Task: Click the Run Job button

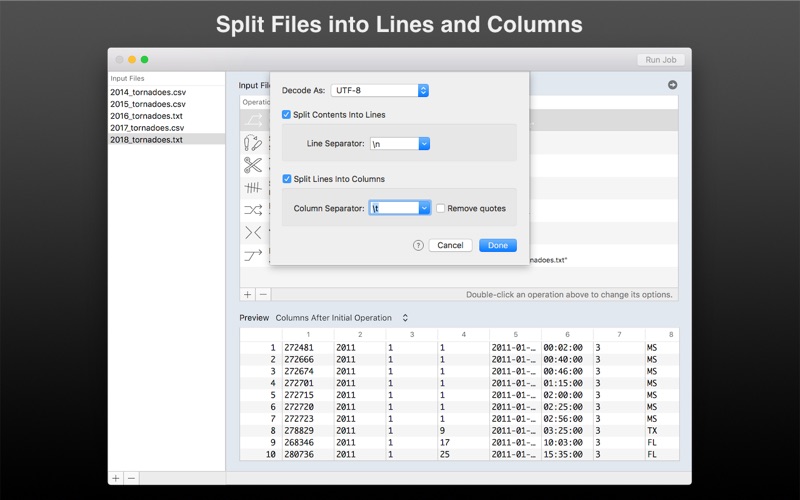Action: pyautogui.click(x=661, y=60)
